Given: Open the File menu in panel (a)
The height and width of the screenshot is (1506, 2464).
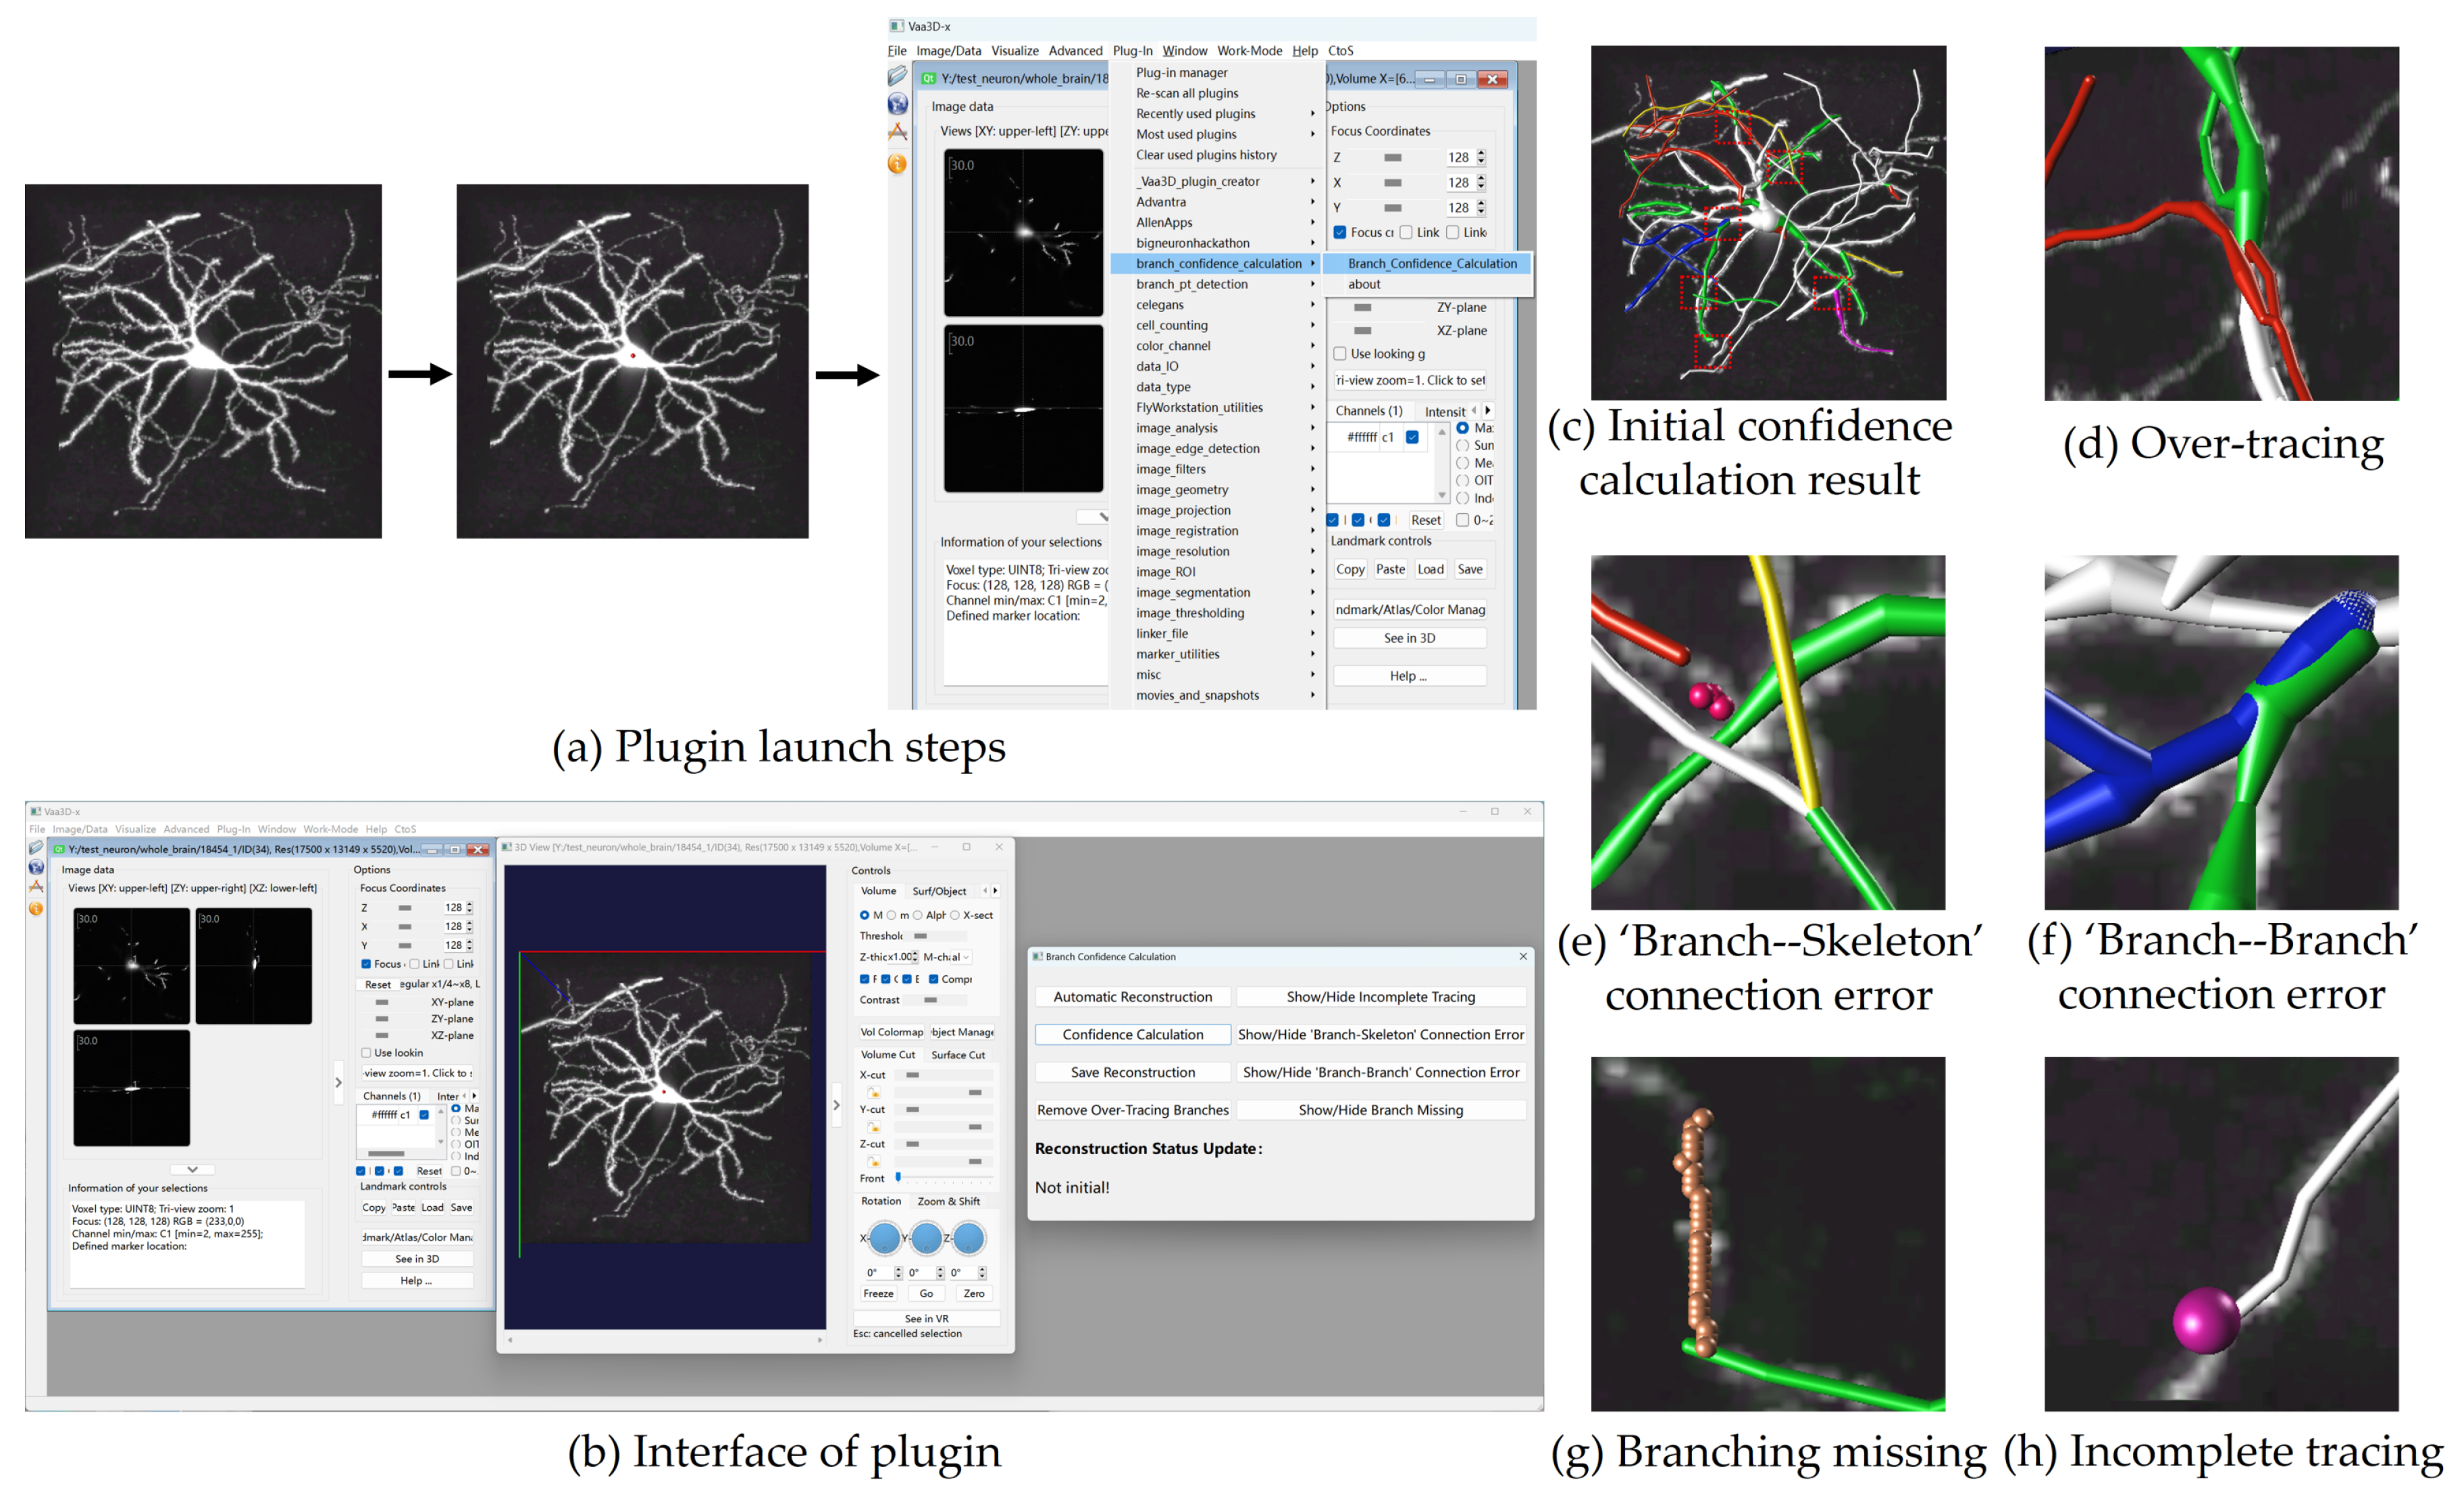Looking at the screenshot, I should pos(897,51).
